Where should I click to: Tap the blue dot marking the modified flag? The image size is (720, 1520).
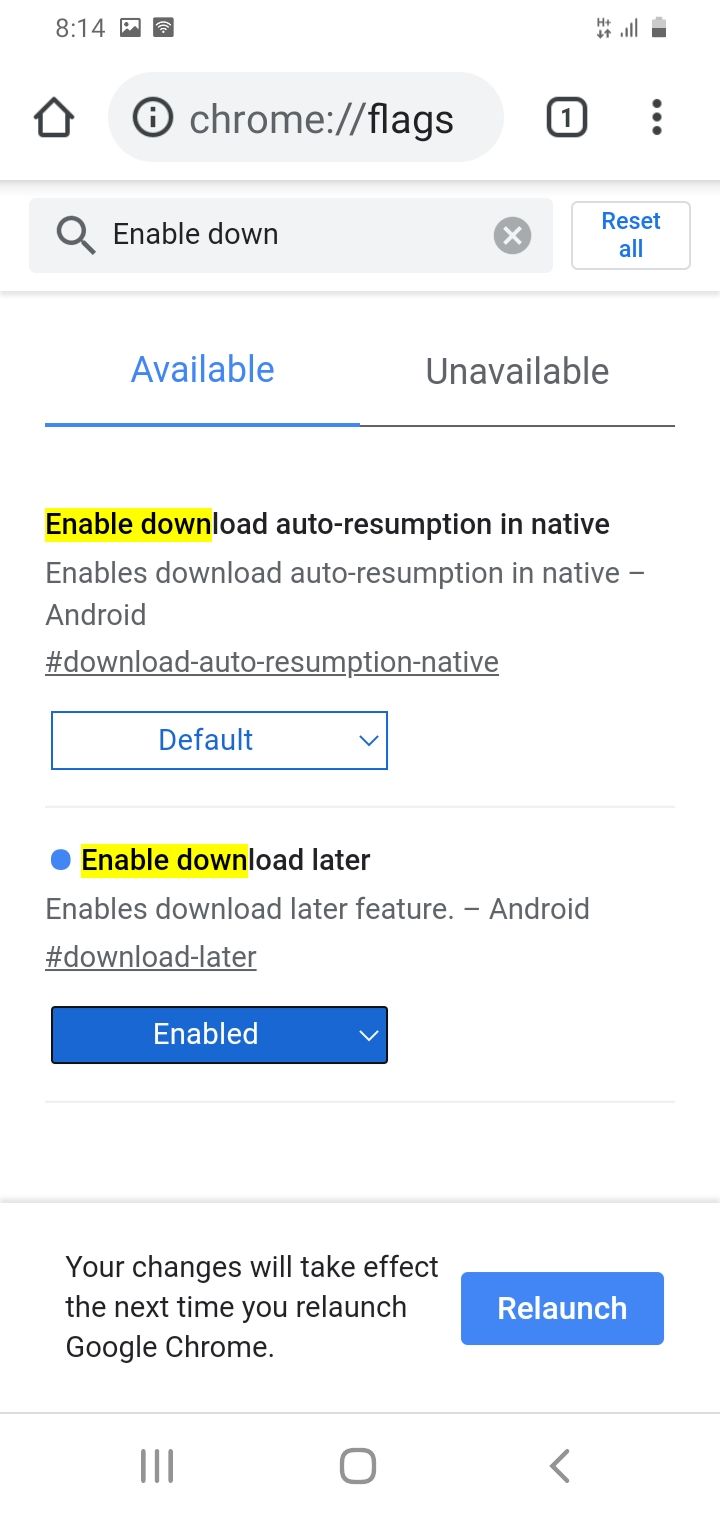[59, 859]
